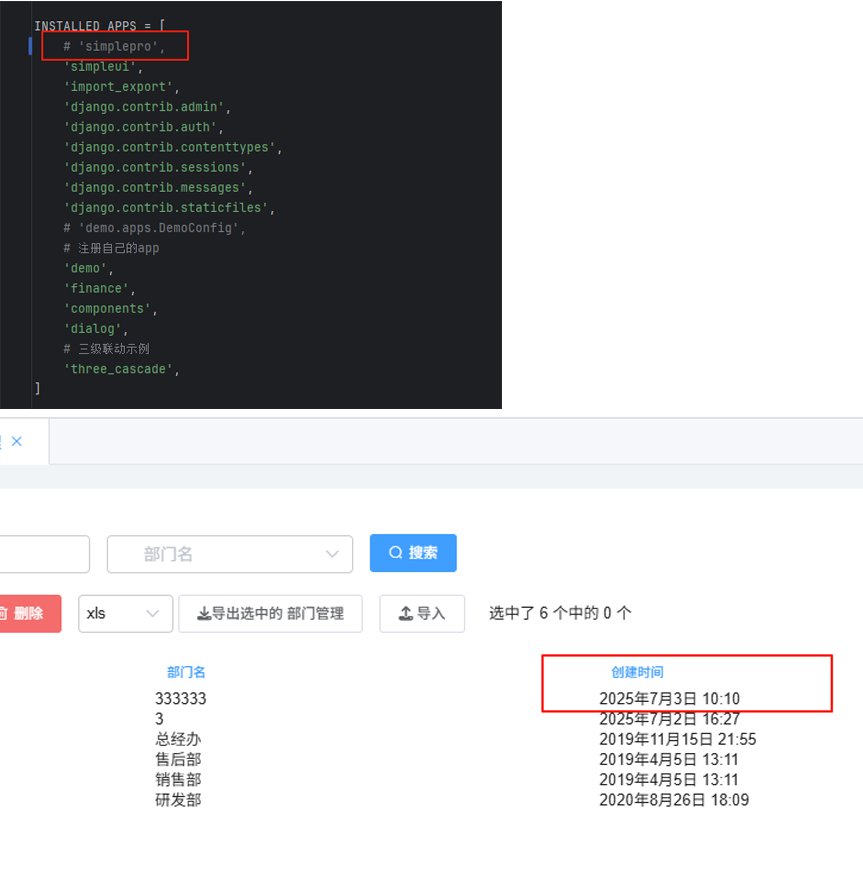Click the '# demo.apps.DemoConfig' comment line
This screenshot has height=870, width=863.
[x=154, y=227]
